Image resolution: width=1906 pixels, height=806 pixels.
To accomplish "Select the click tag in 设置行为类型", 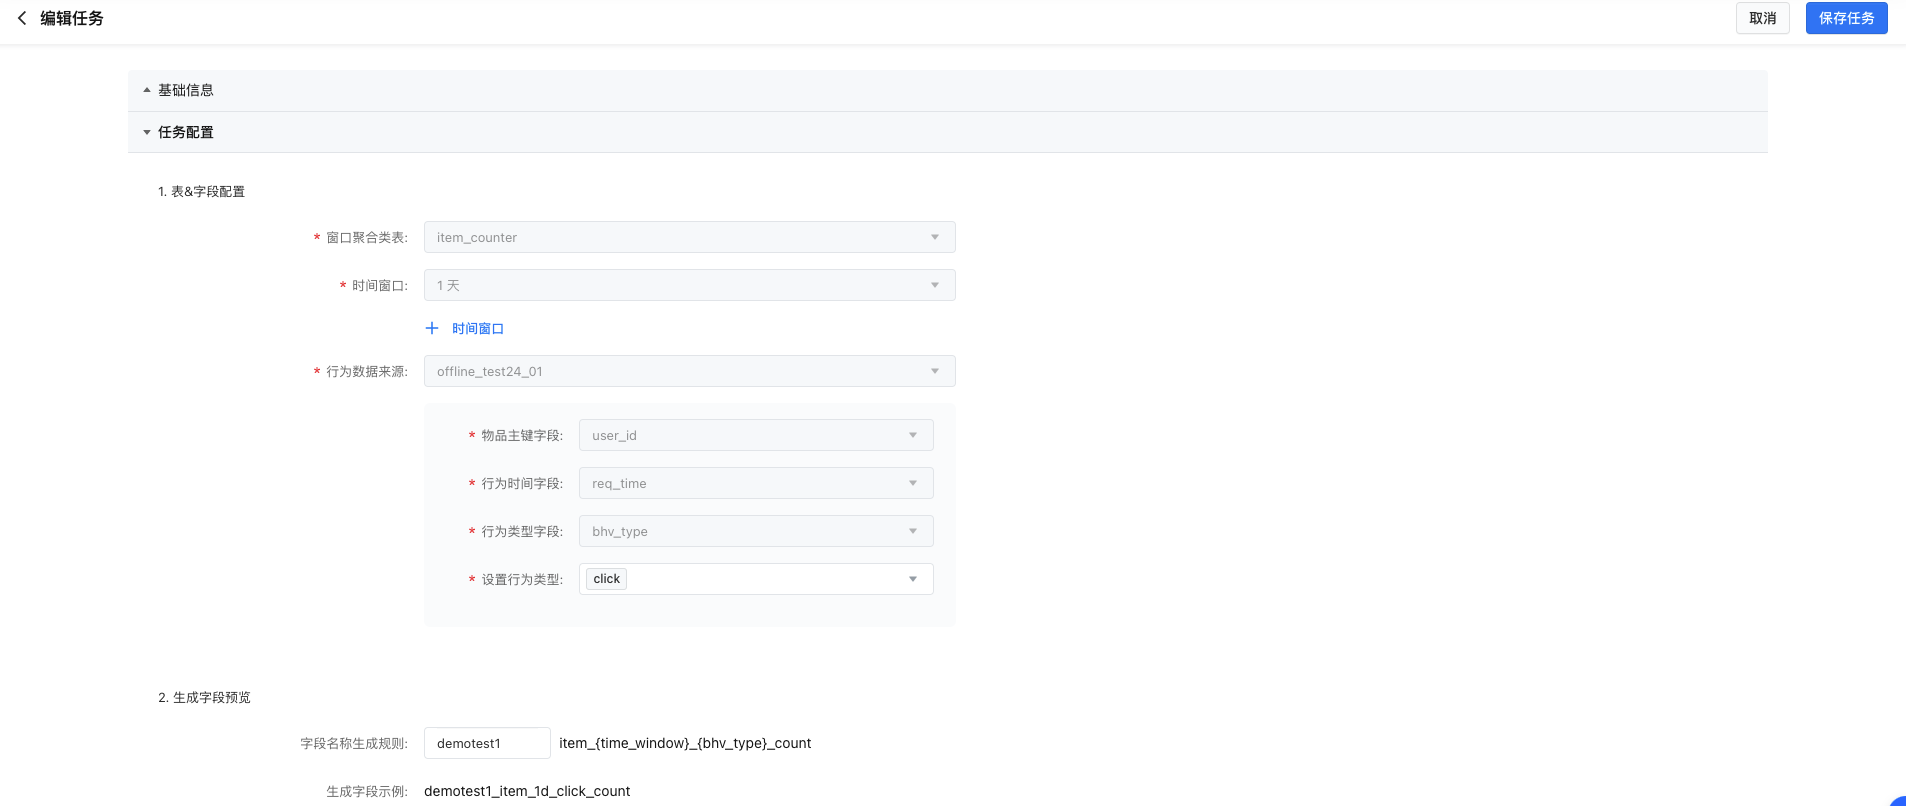I will (606, 579).
